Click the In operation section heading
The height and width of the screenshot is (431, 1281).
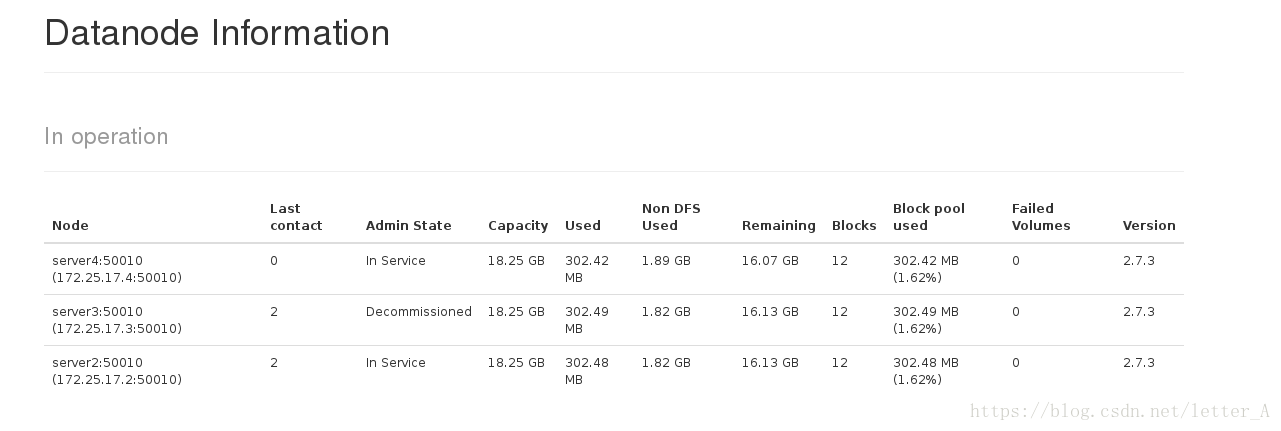click(106, 136)
